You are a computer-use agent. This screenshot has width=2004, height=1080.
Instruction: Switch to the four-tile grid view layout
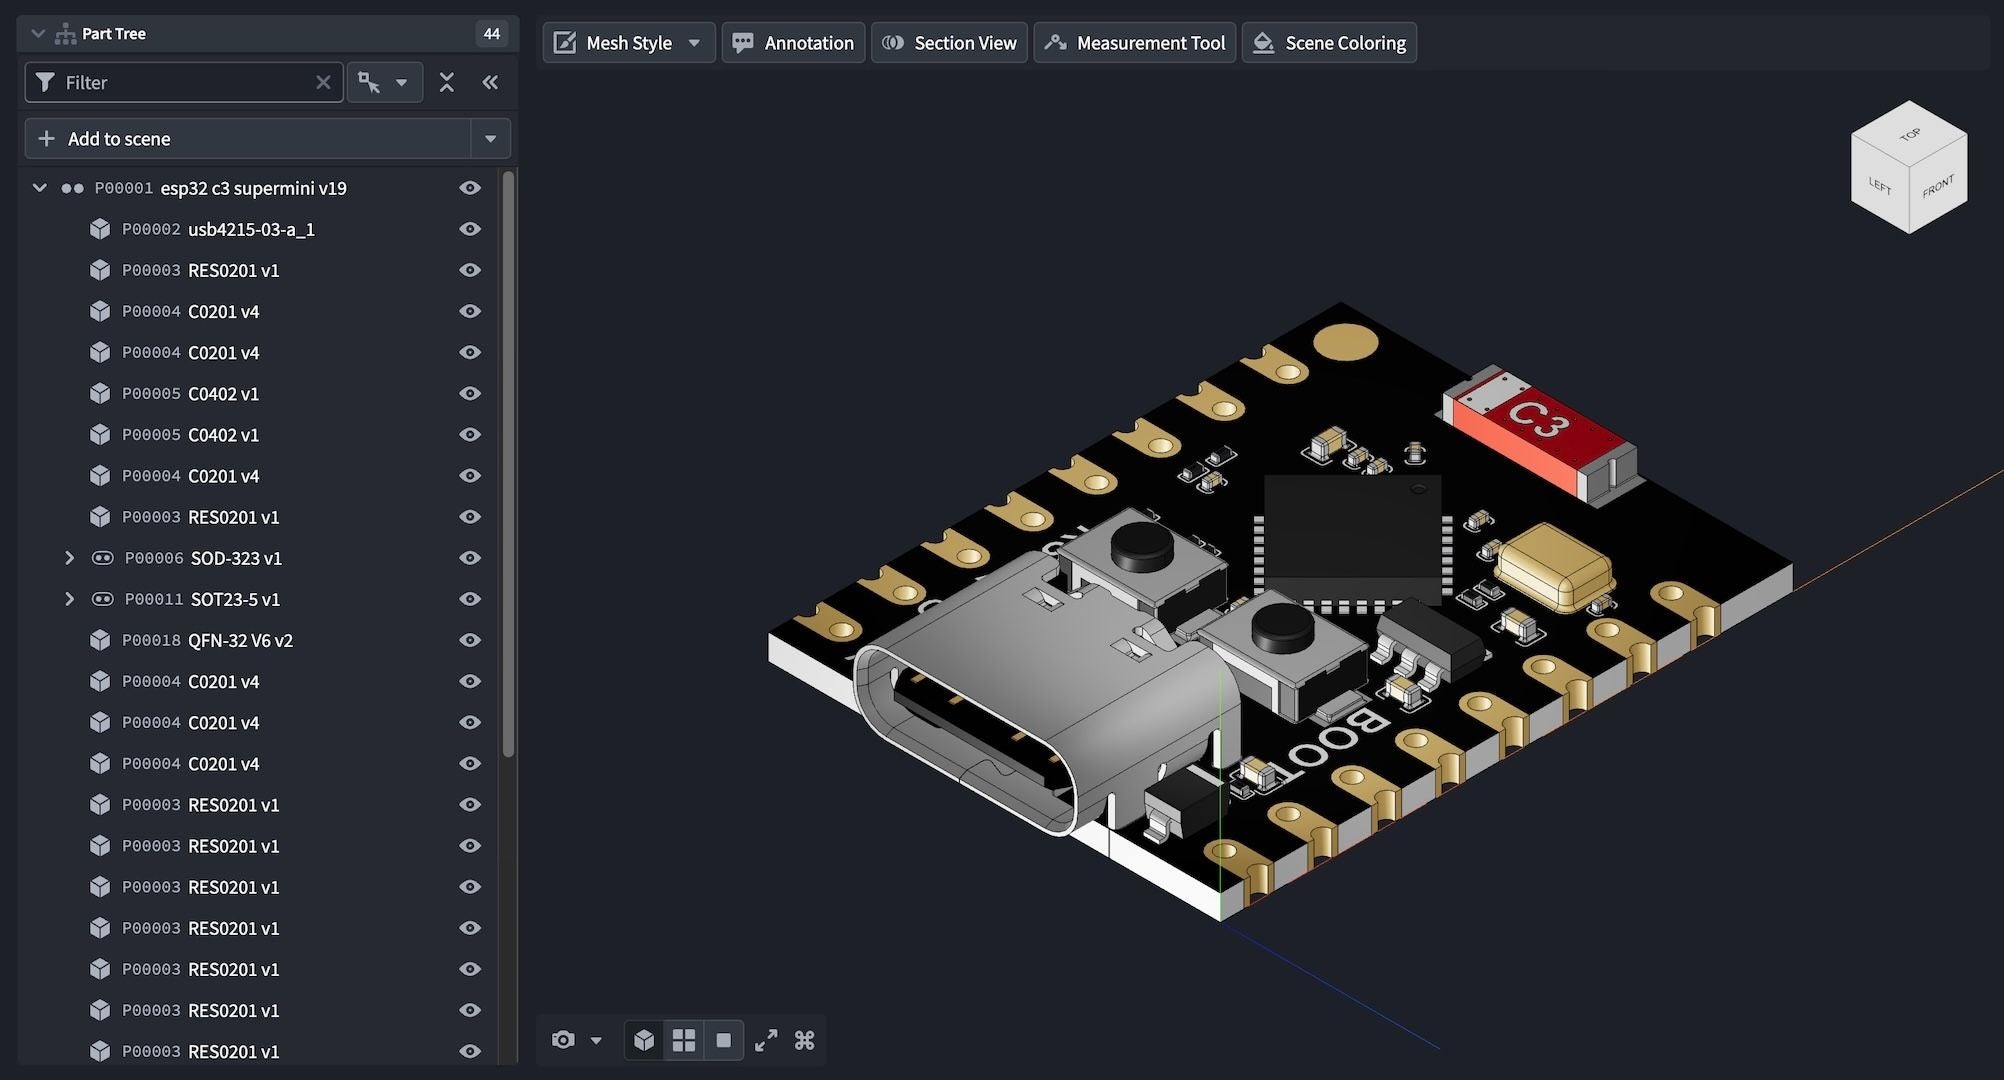tap(684, 1040)
